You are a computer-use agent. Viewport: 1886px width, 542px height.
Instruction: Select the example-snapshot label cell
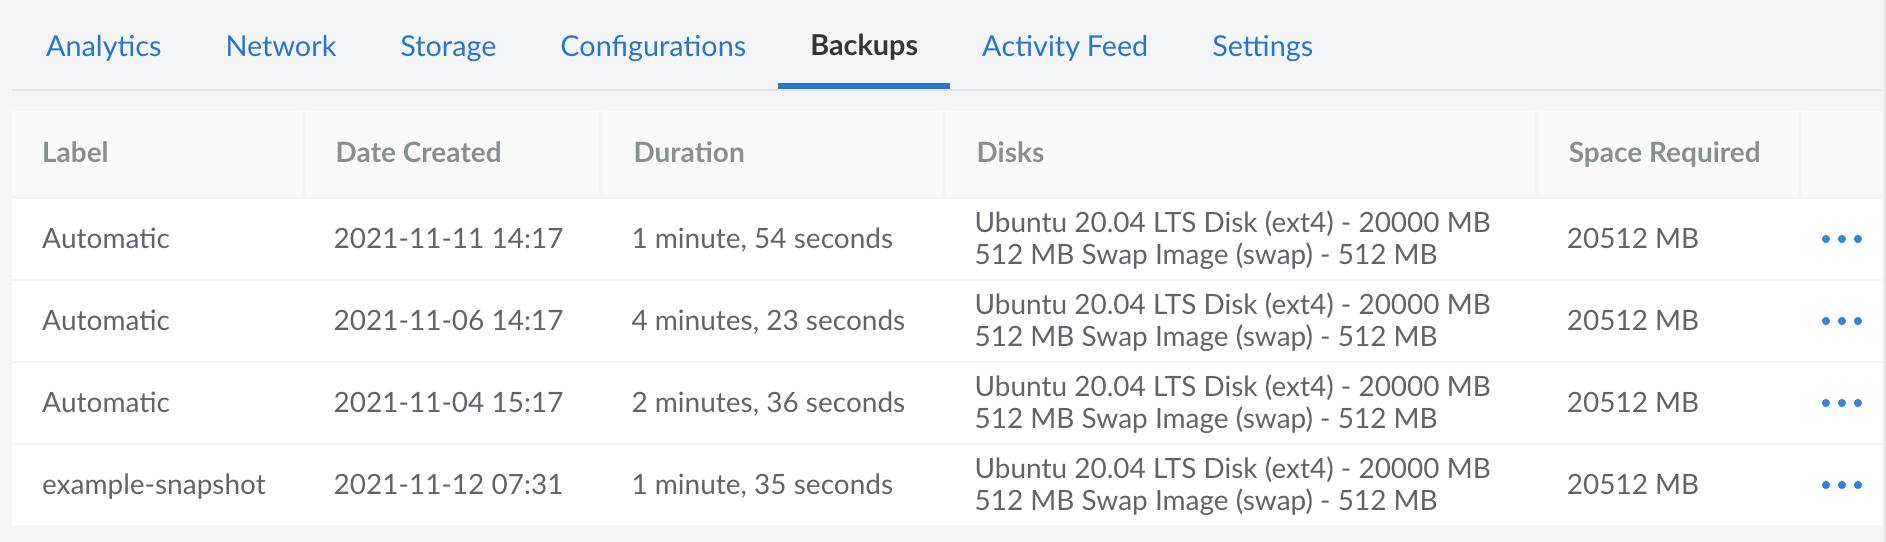pos(154,484)
